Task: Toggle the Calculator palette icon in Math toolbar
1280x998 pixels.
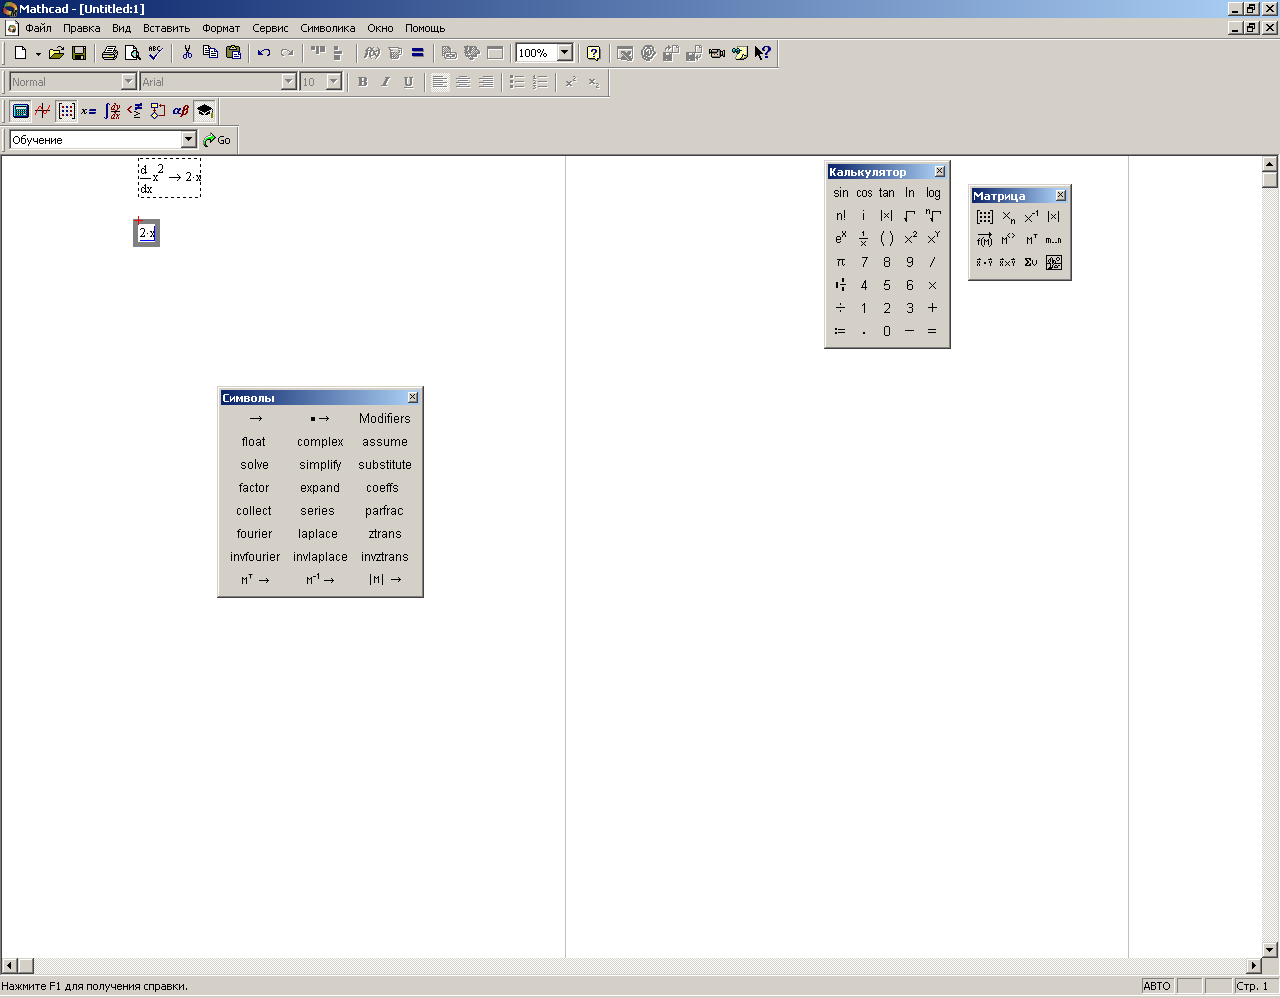Action: tap(20, 111)
